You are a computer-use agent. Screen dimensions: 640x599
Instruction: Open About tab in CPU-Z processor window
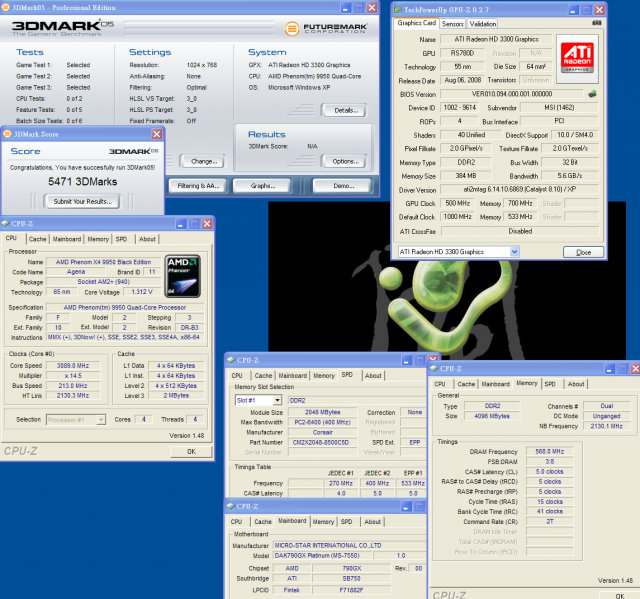tap(147, 239)
